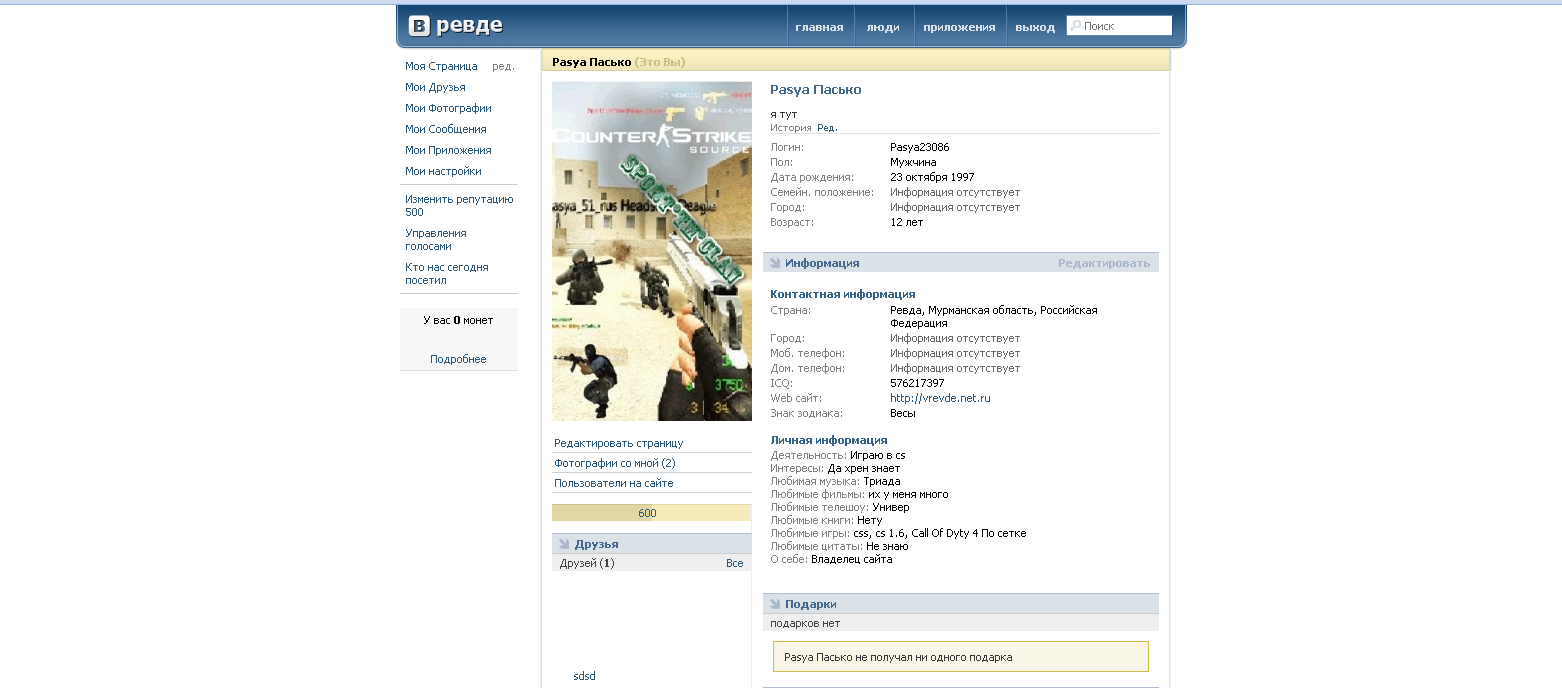This screenshot has width=1562, height=688.
Task: Click Изменить репутацию 500 link
Action: click(459, 205)
